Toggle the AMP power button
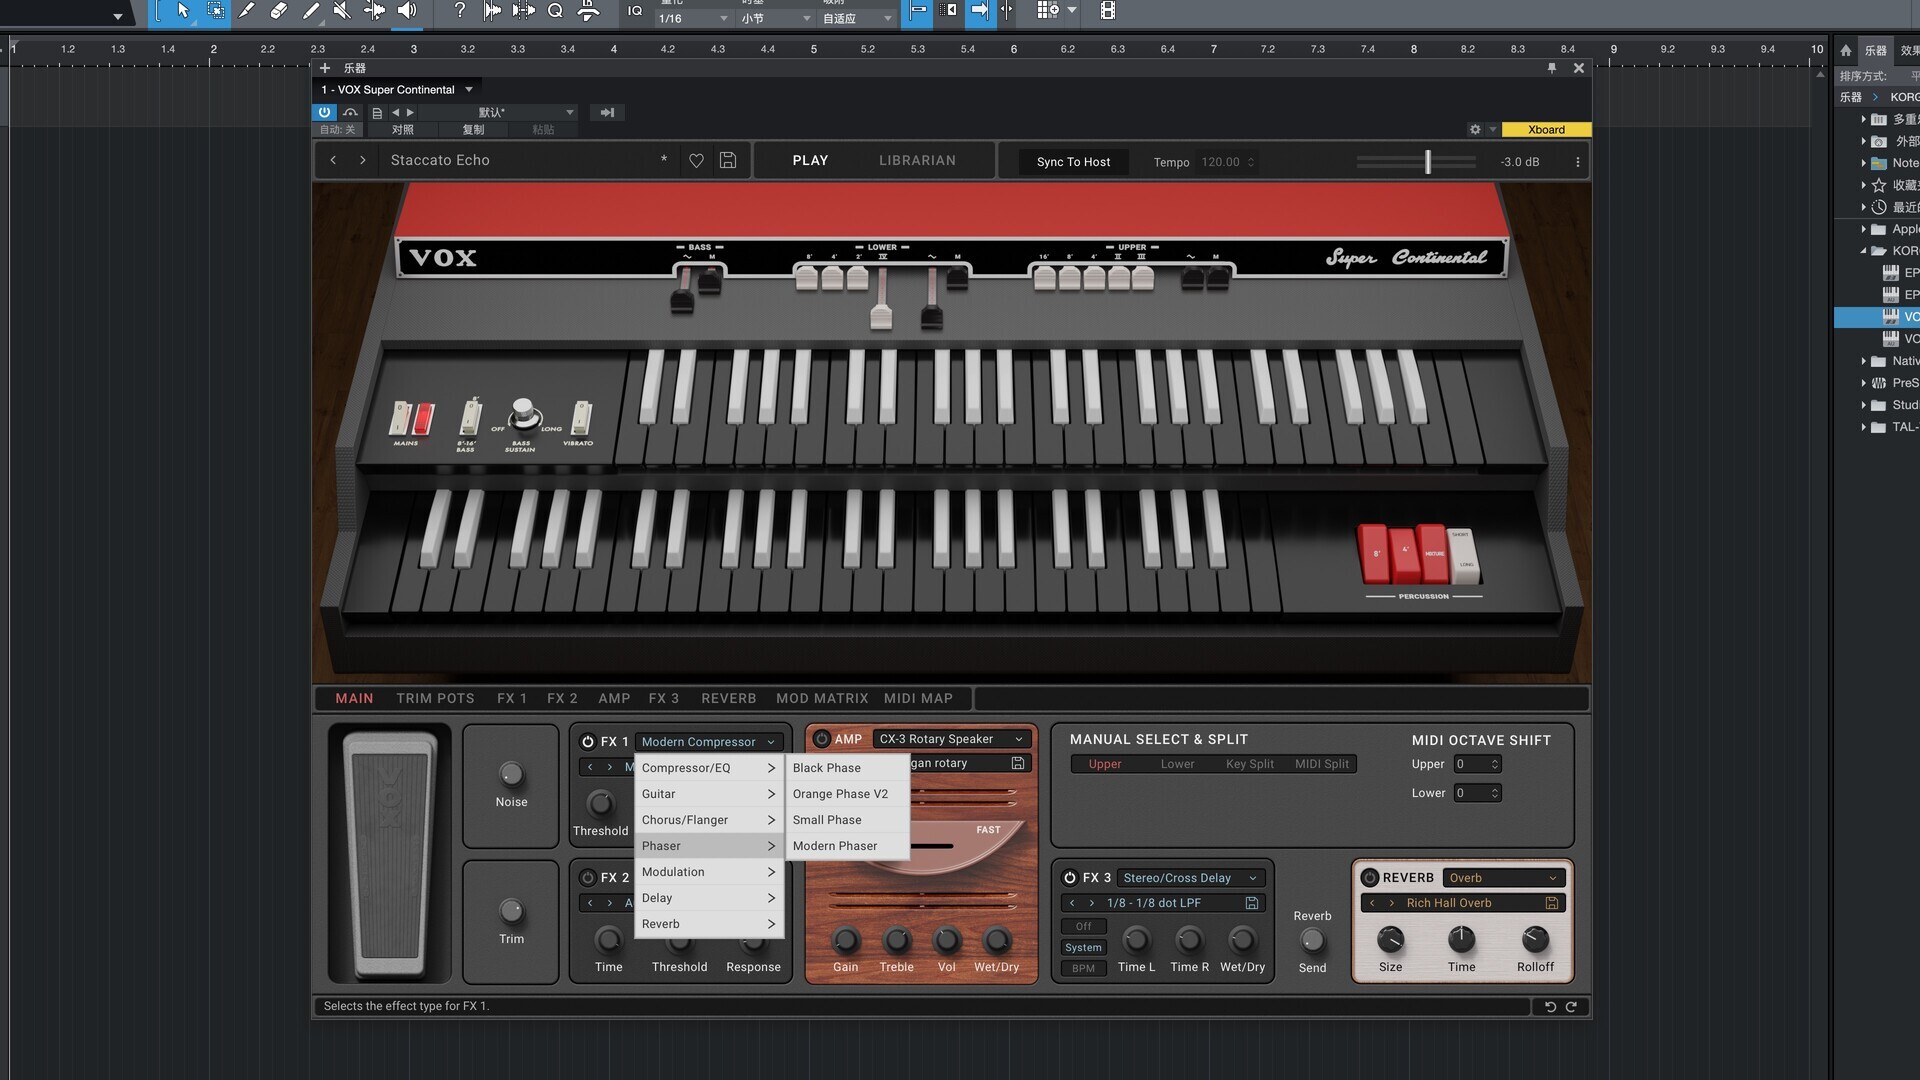 click(x=822, y=739)
